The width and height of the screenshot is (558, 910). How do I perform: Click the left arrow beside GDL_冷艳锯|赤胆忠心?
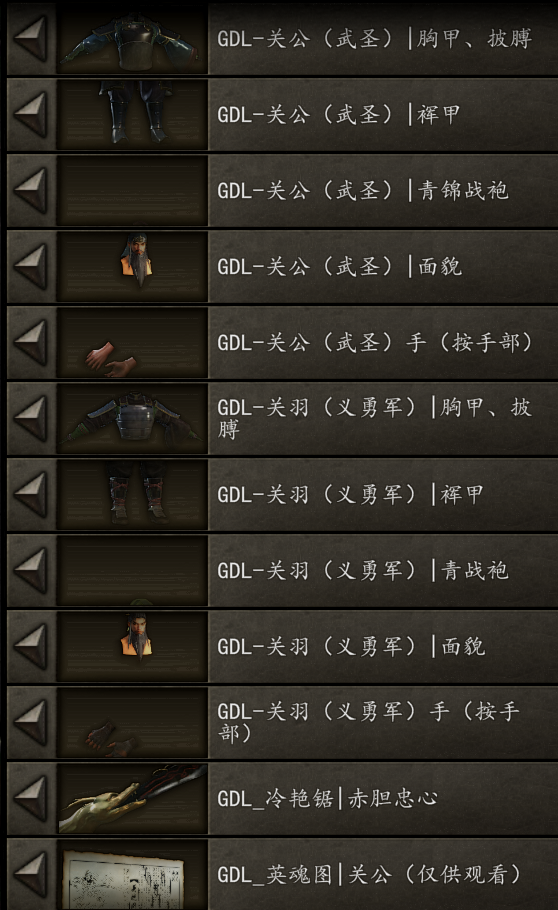click(31, 799)
